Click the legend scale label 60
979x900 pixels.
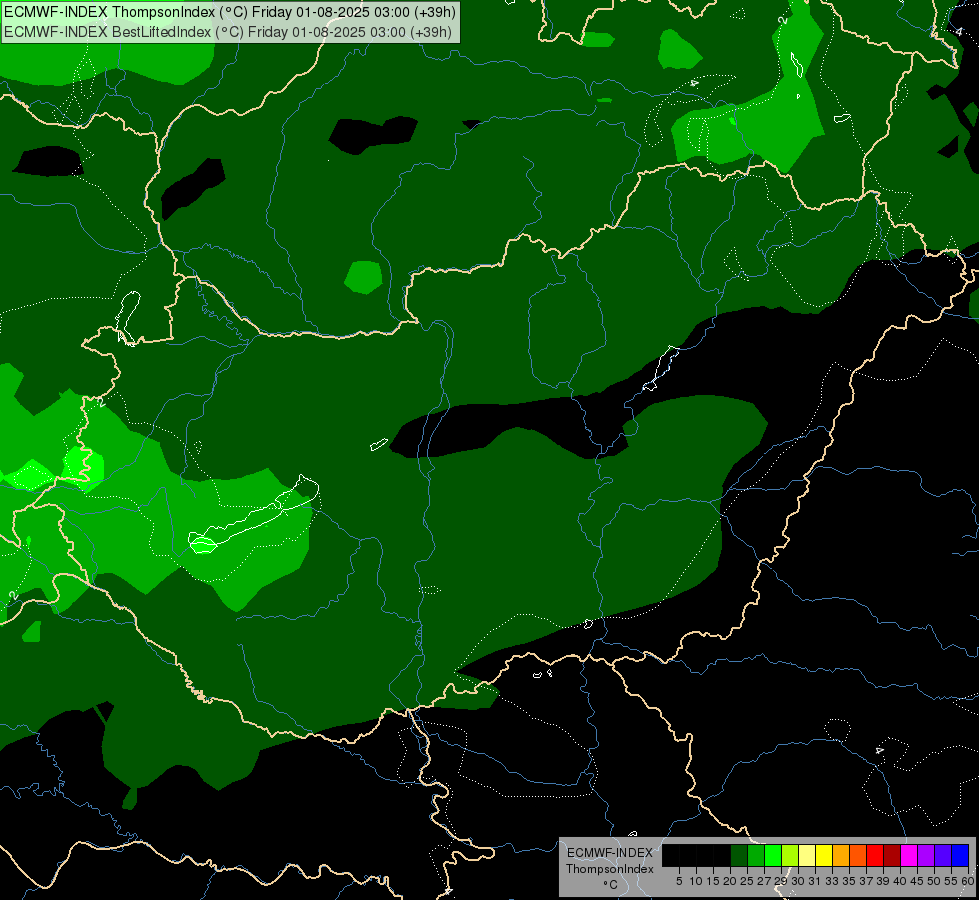coord(968,881)
